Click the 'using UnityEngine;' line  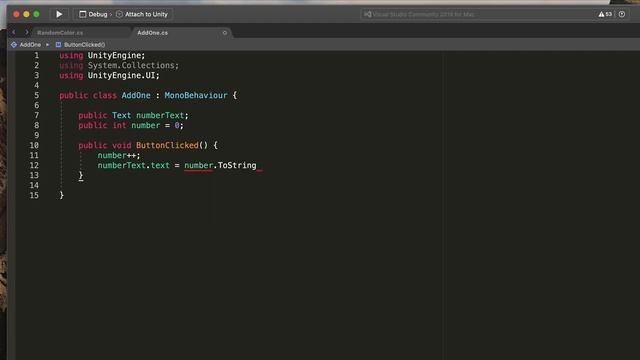tap(102, 56)
